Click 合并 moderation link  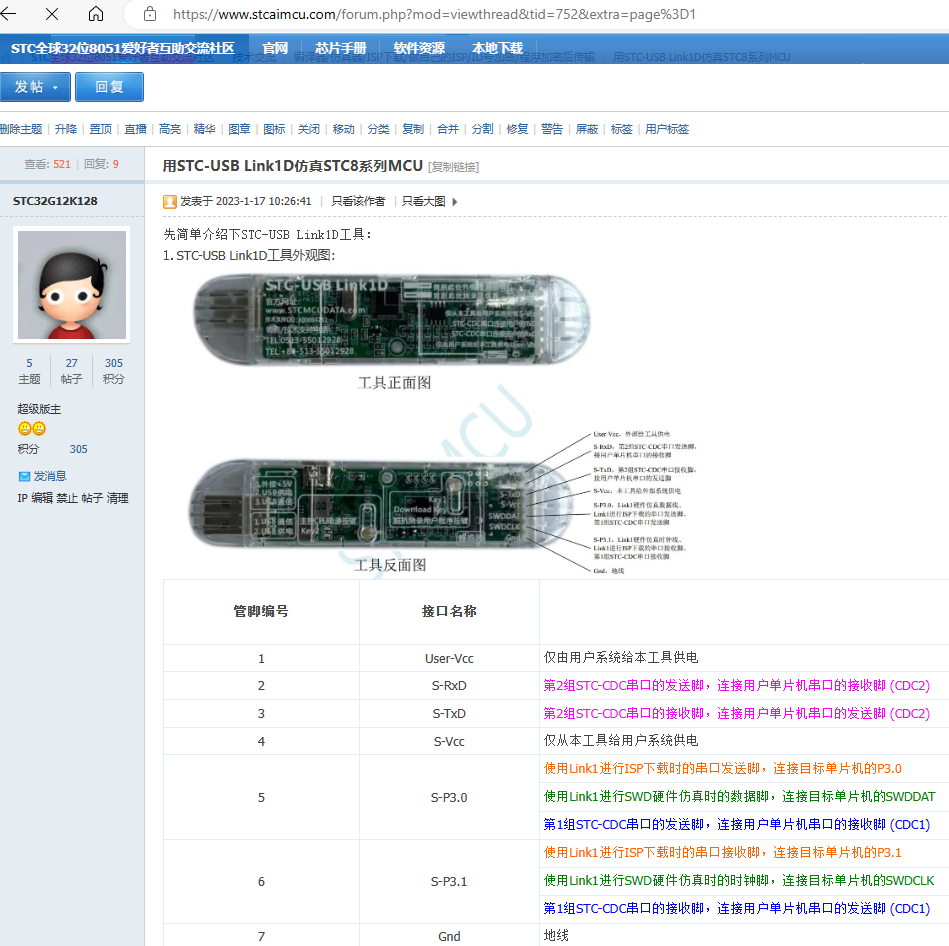click(448, 129)
